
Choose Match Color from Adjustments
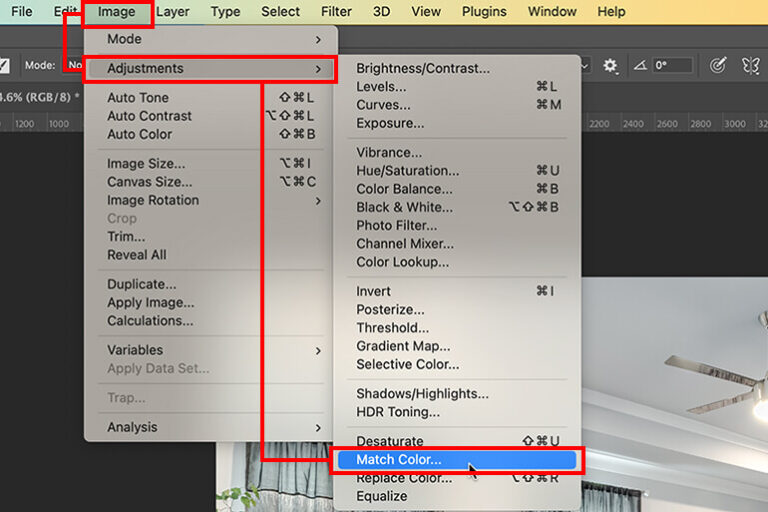[x=457, y=460]
